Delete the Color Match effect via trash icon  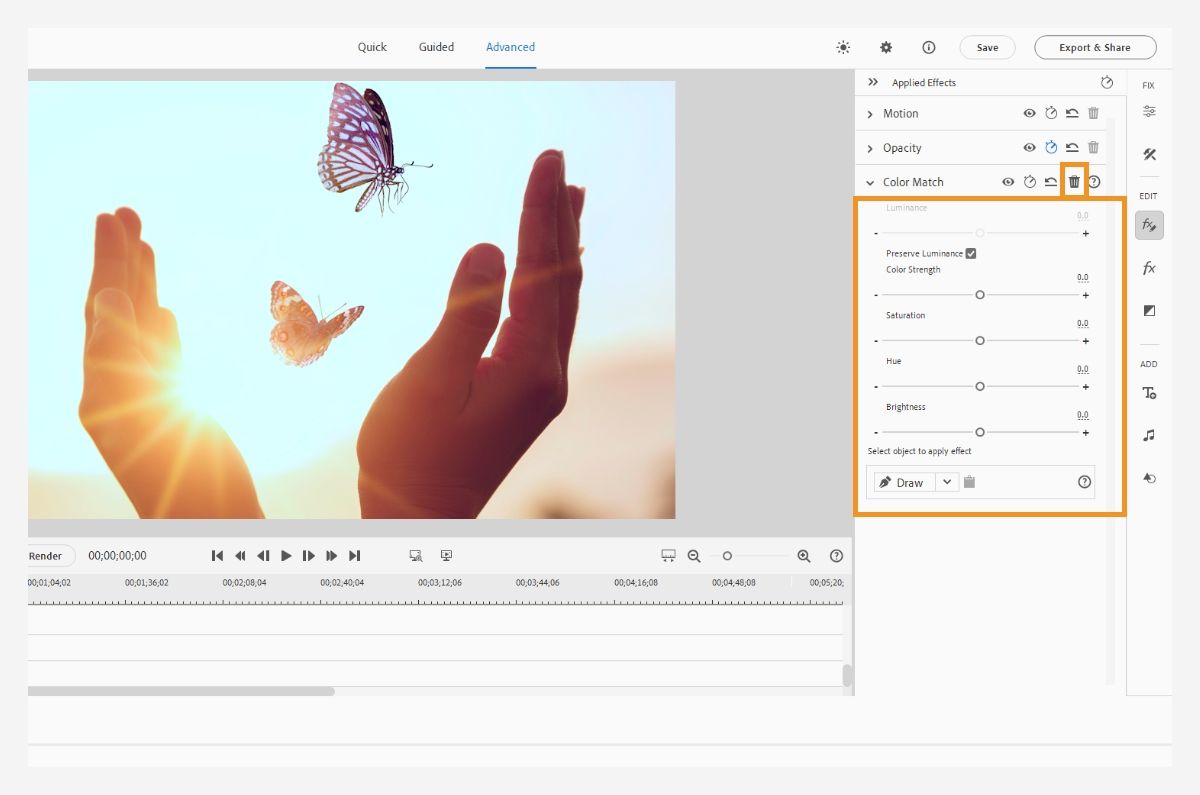1074,182
